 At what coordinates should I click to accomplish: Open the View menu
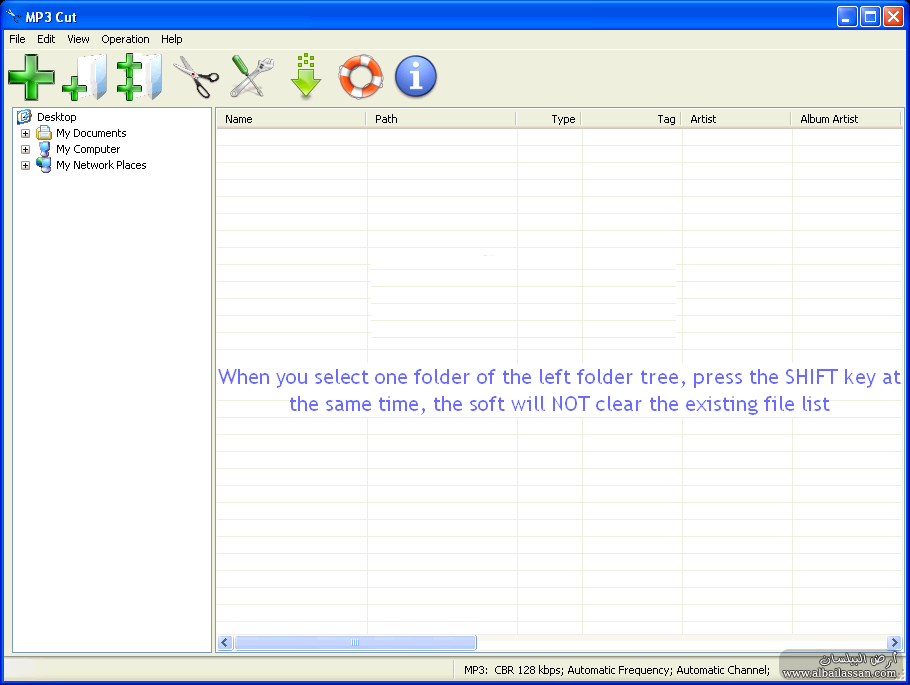tap(78, 39)
